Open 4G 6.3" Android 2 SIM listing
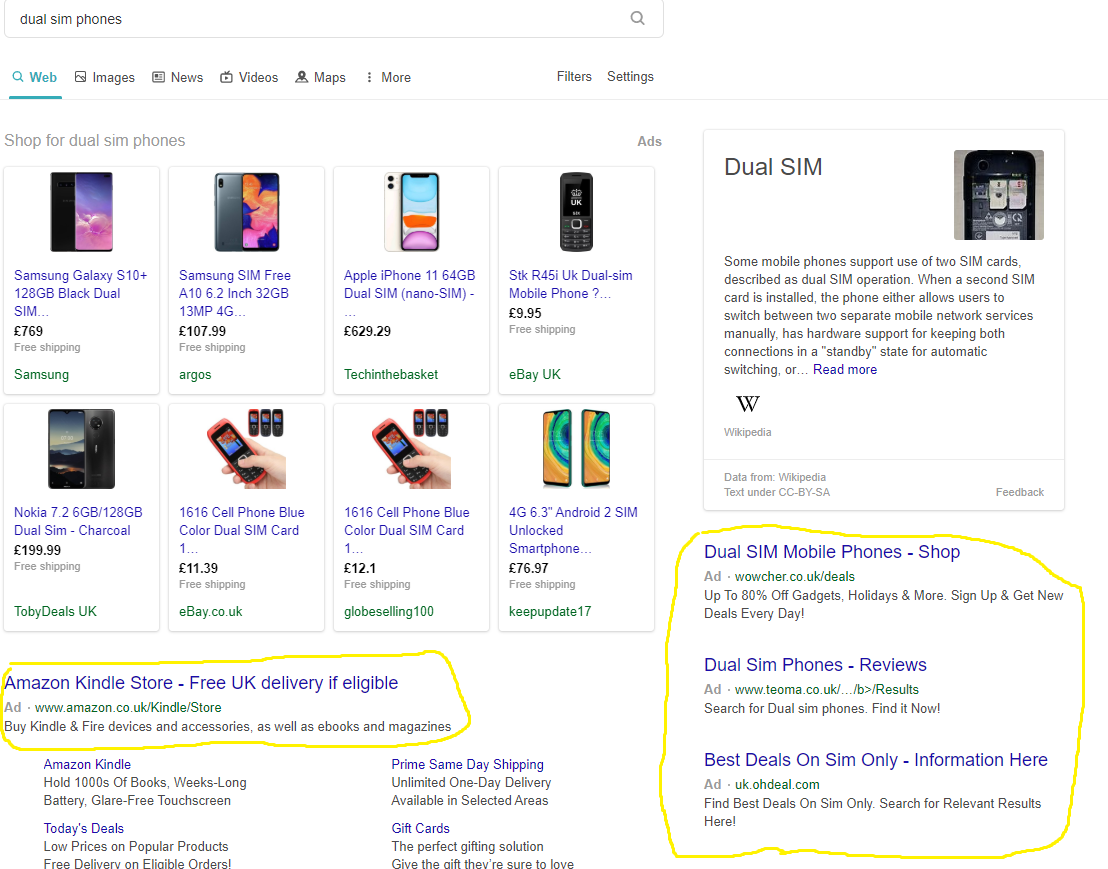The image size is (1108, 869). coord(573,530)
